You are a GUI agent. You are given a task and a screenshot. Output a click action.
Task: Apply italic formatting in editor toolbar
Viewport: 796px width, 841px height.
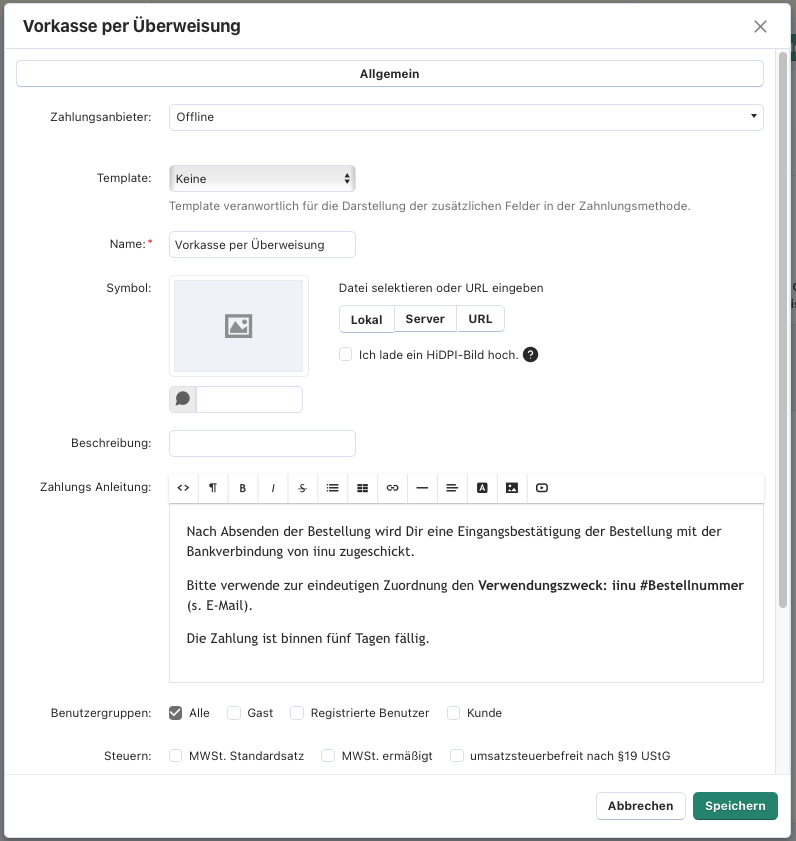(x=273, y=488)
